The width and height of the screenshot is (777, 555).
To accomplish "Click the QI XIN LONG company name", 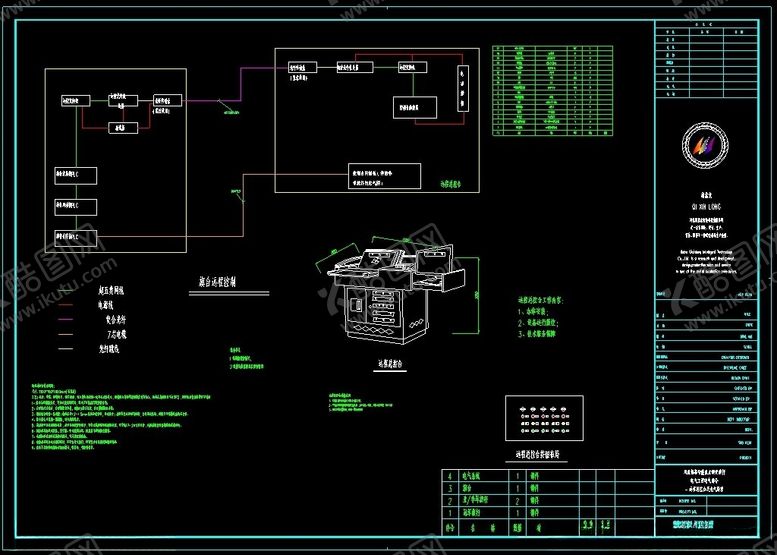I will [x=705, y=207].
